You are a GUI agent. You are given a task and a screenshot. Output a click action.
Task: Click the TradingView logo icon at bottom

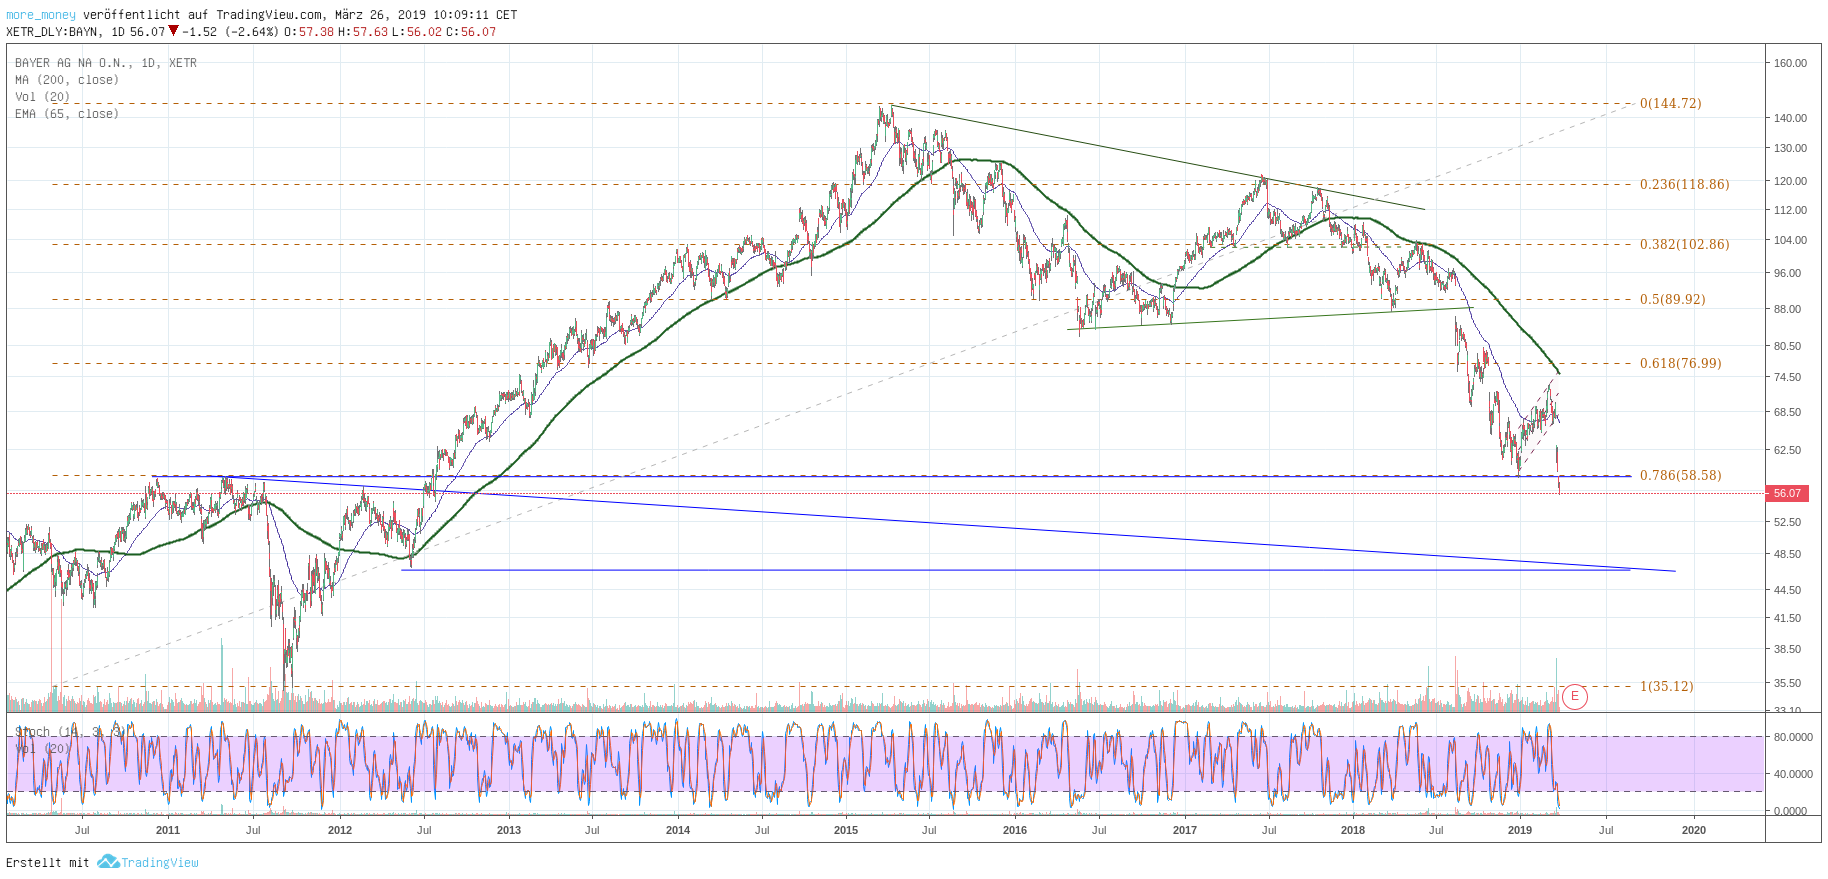[108, 862]
